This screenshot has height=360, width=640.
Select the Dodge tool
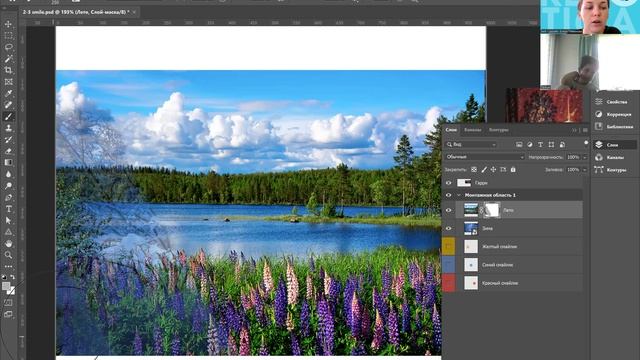click(x=8, y=186)
